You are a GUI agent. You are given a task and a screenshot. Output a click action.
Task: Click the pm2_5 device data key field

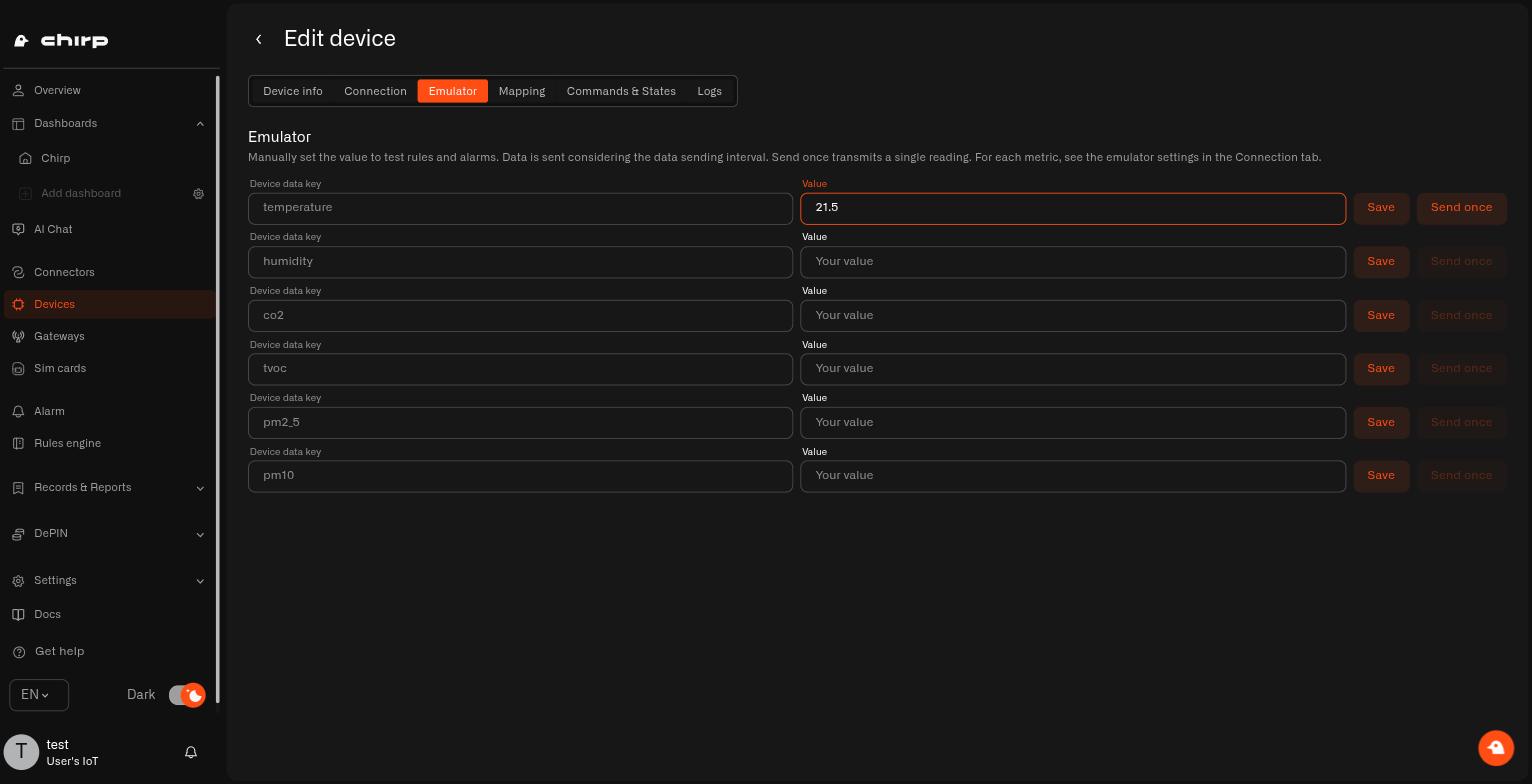click(520, 423)
